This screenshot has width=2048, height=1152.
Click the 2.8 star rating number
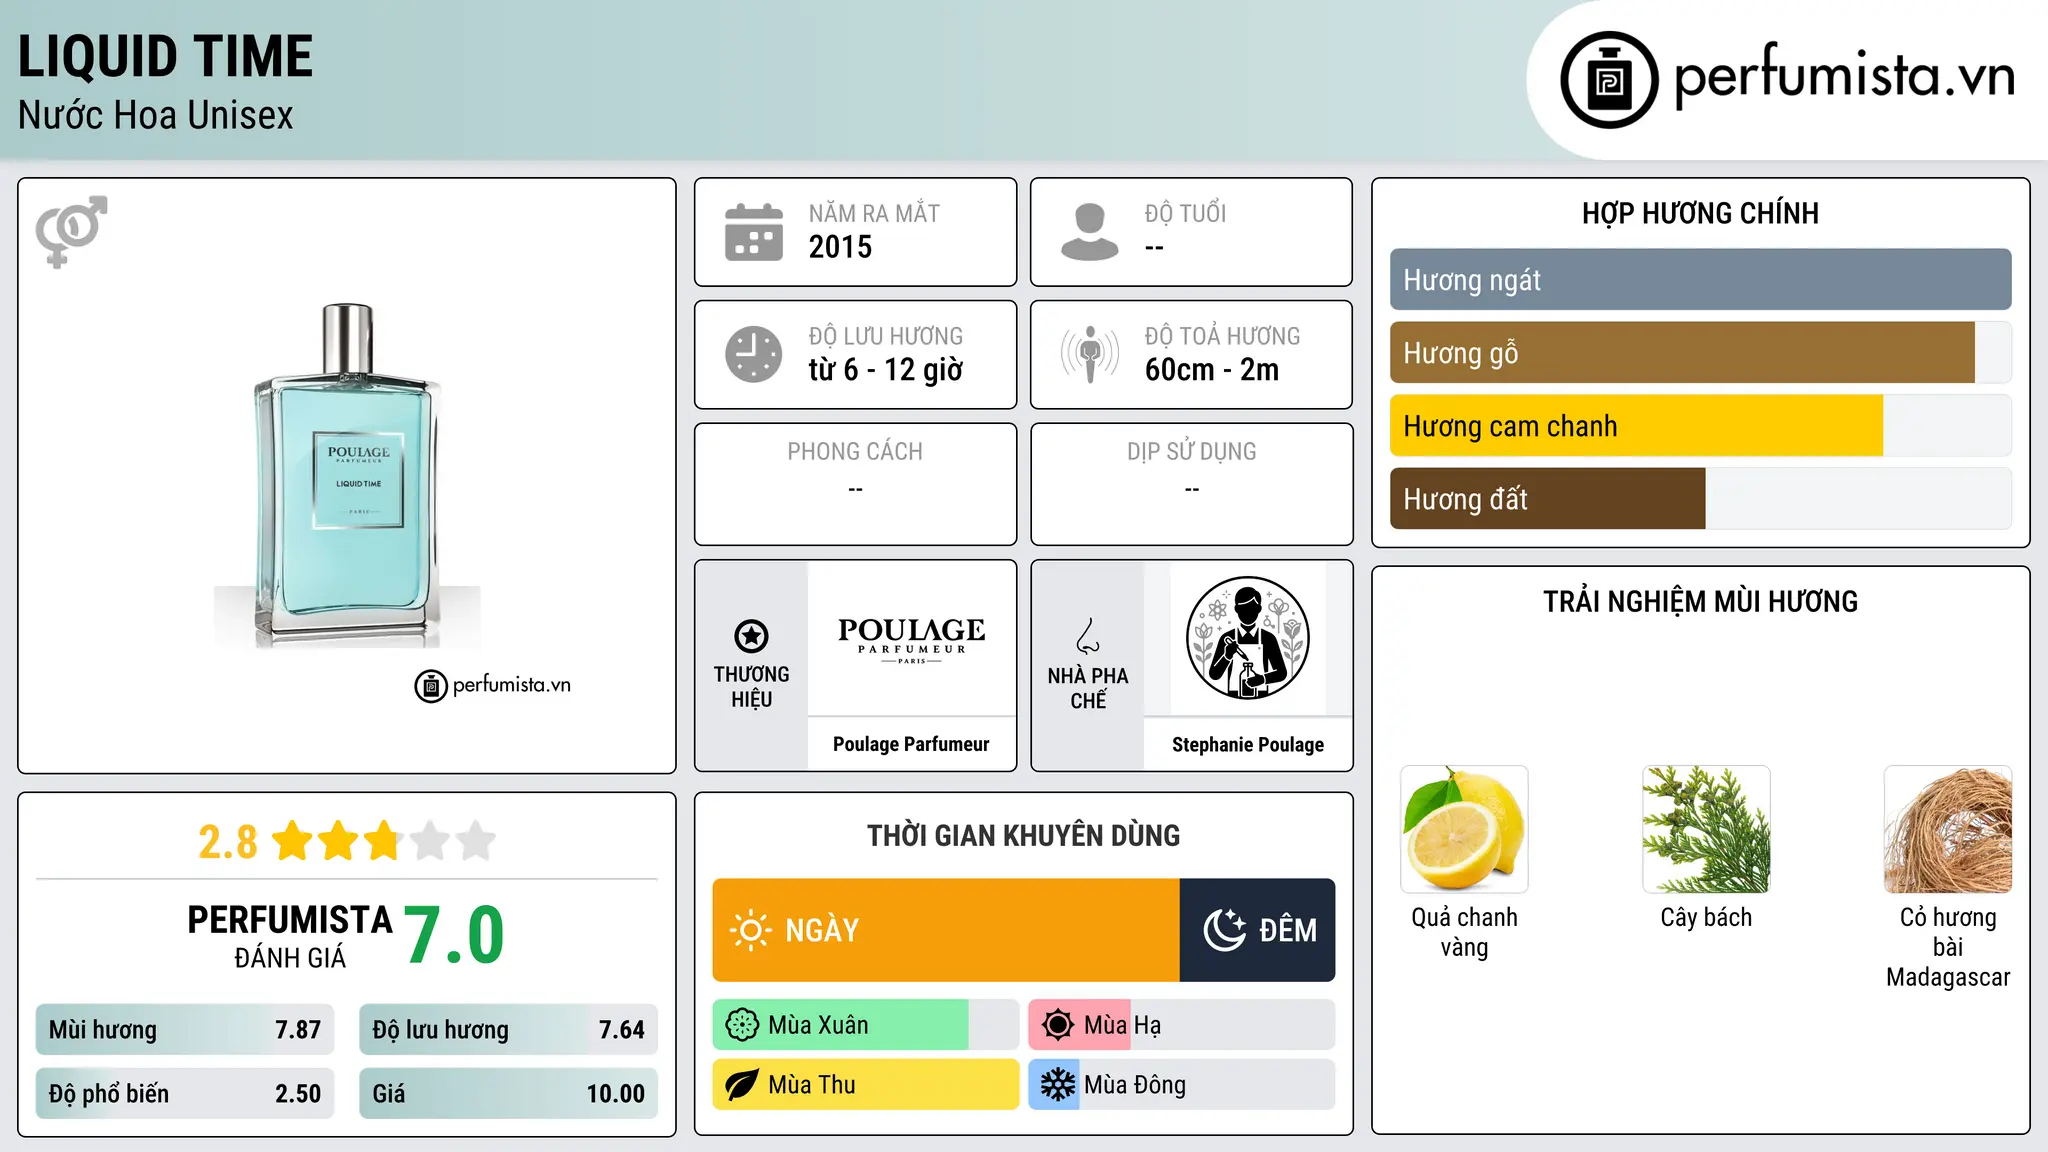pos(228,842)
